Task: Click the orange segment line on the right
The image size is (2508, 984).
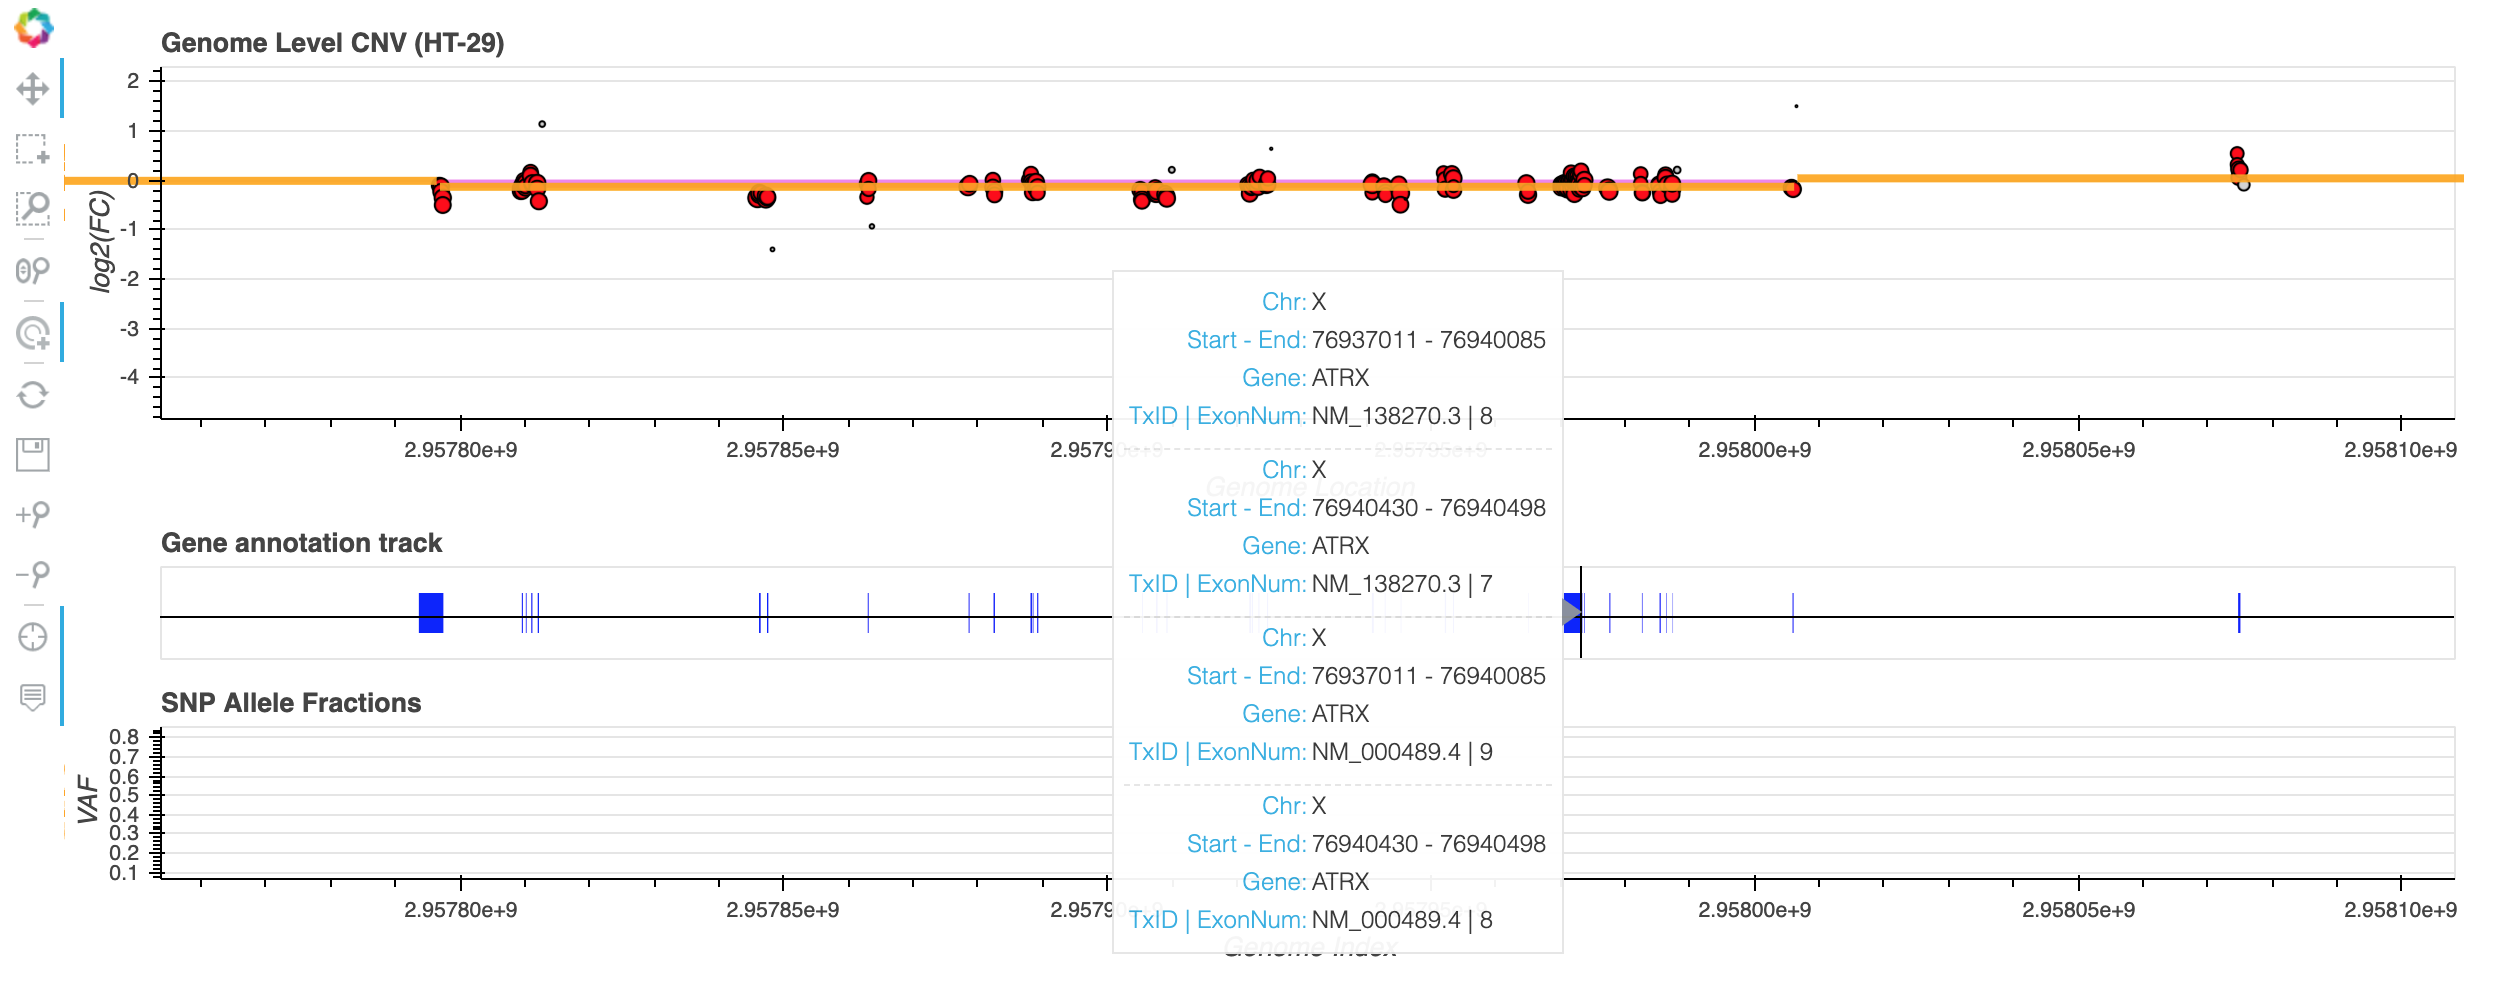Action: pyautogui.click(x=2130, y=178)
